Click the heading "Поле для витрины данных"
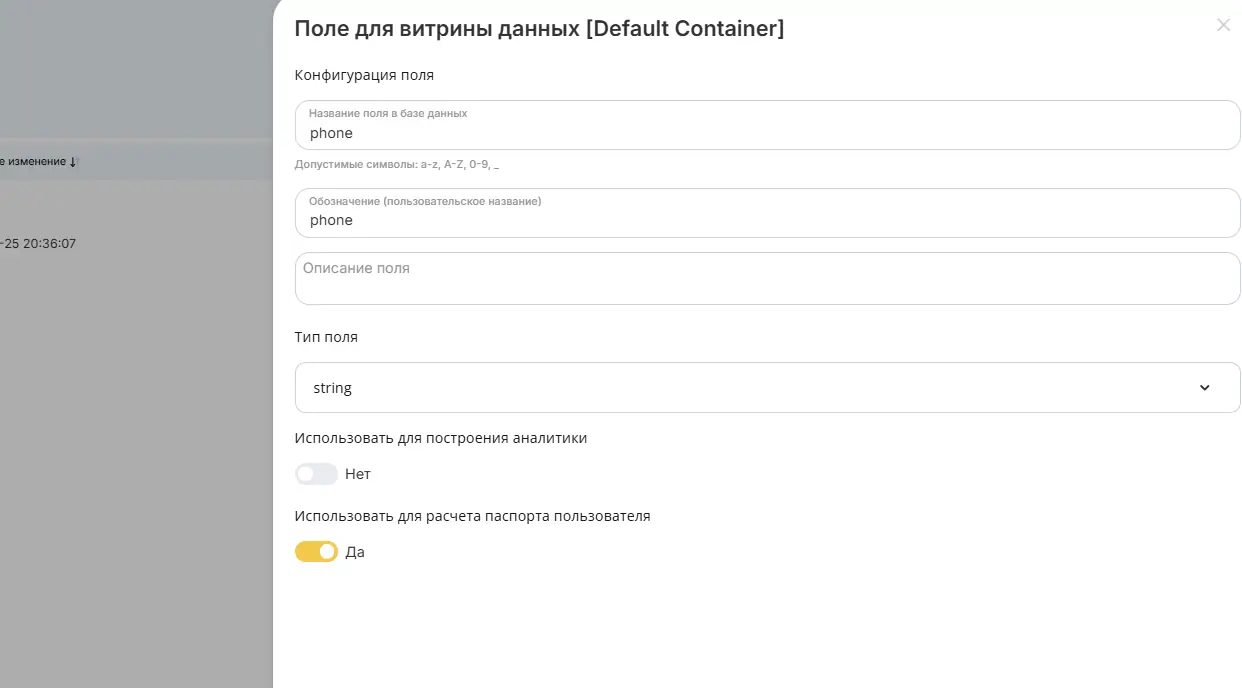This screenshot has width=1242, height=688. [436, 28]
